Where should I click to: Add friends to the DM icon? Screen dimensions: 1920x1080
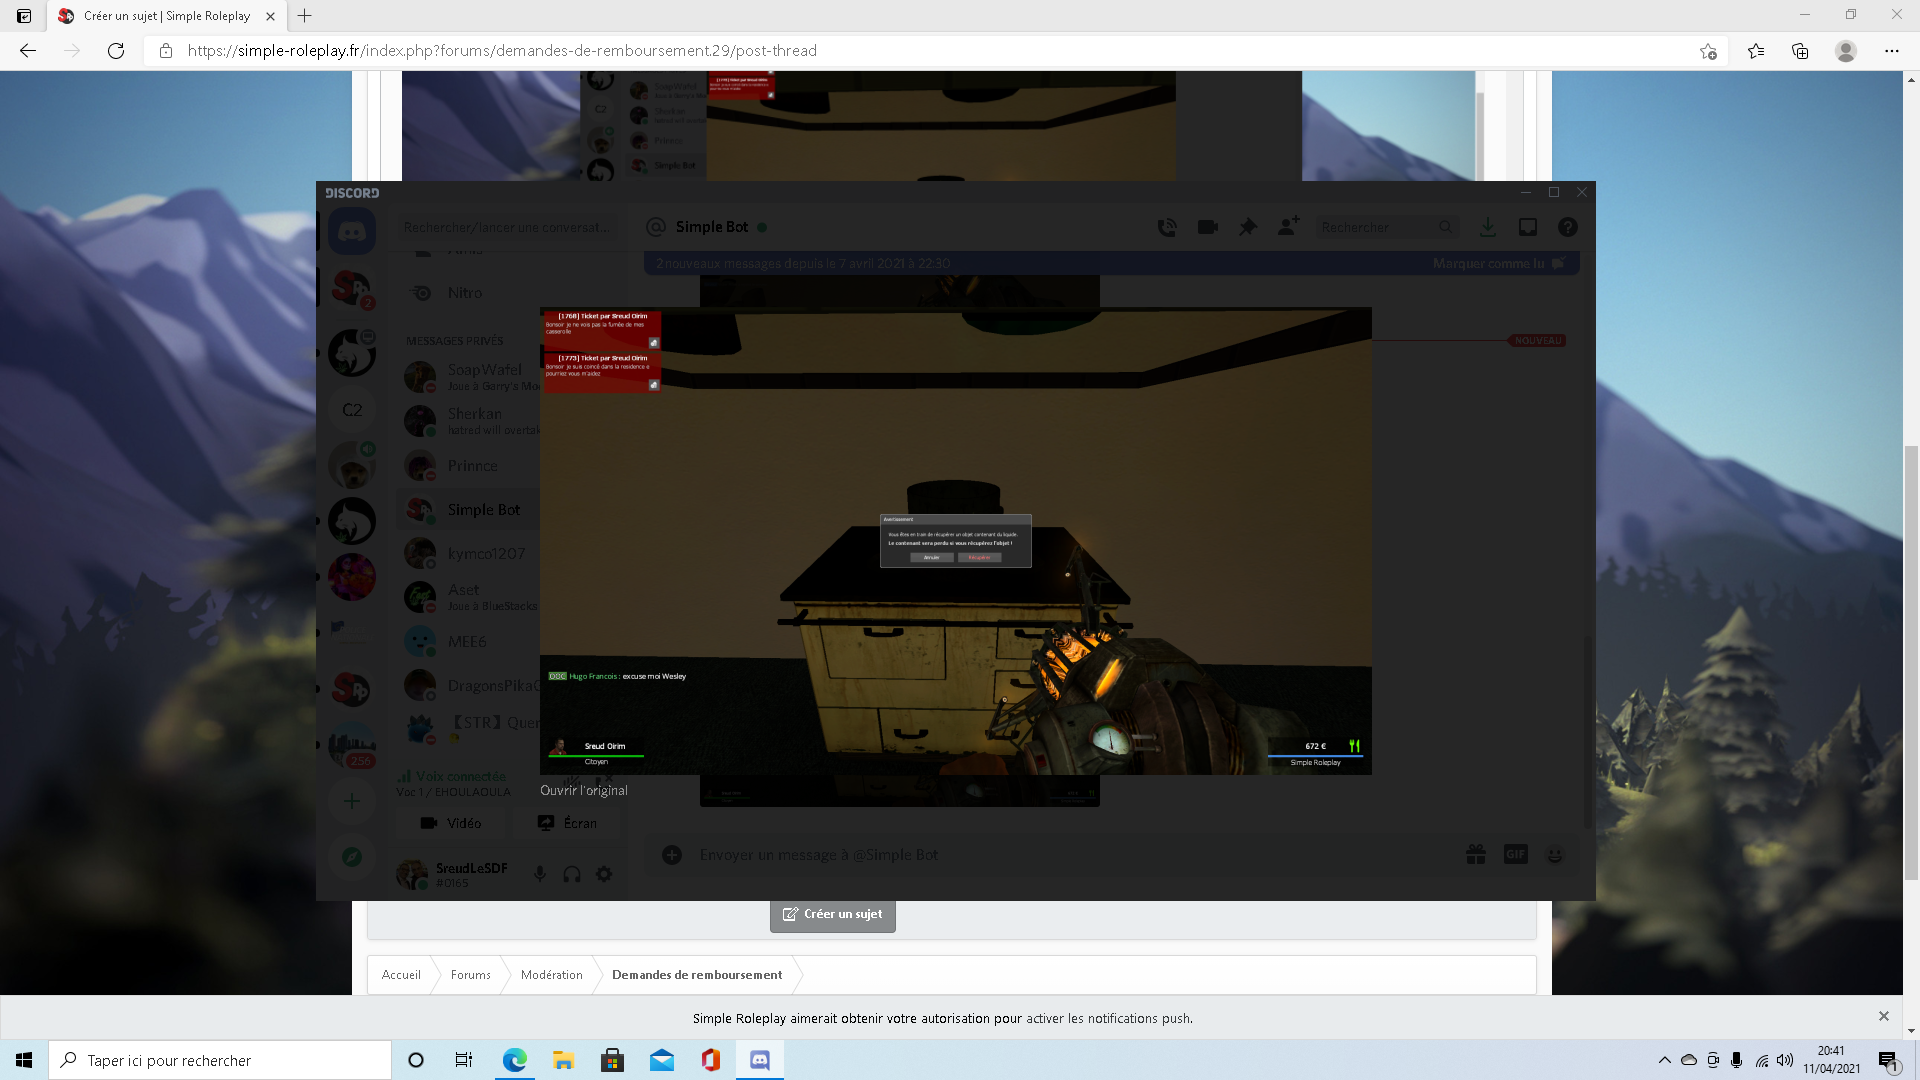click(x=1288, y=227)
